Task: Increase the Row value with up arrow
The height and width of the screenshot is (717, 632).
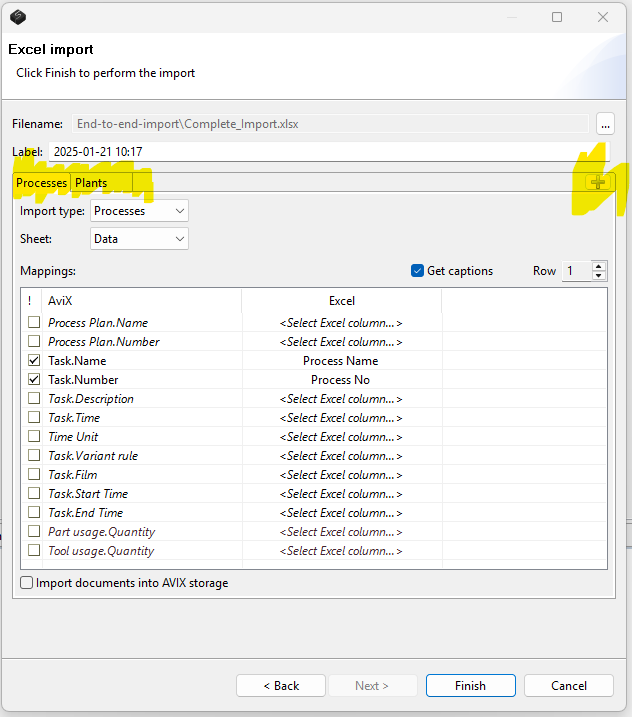Action: 599,266
